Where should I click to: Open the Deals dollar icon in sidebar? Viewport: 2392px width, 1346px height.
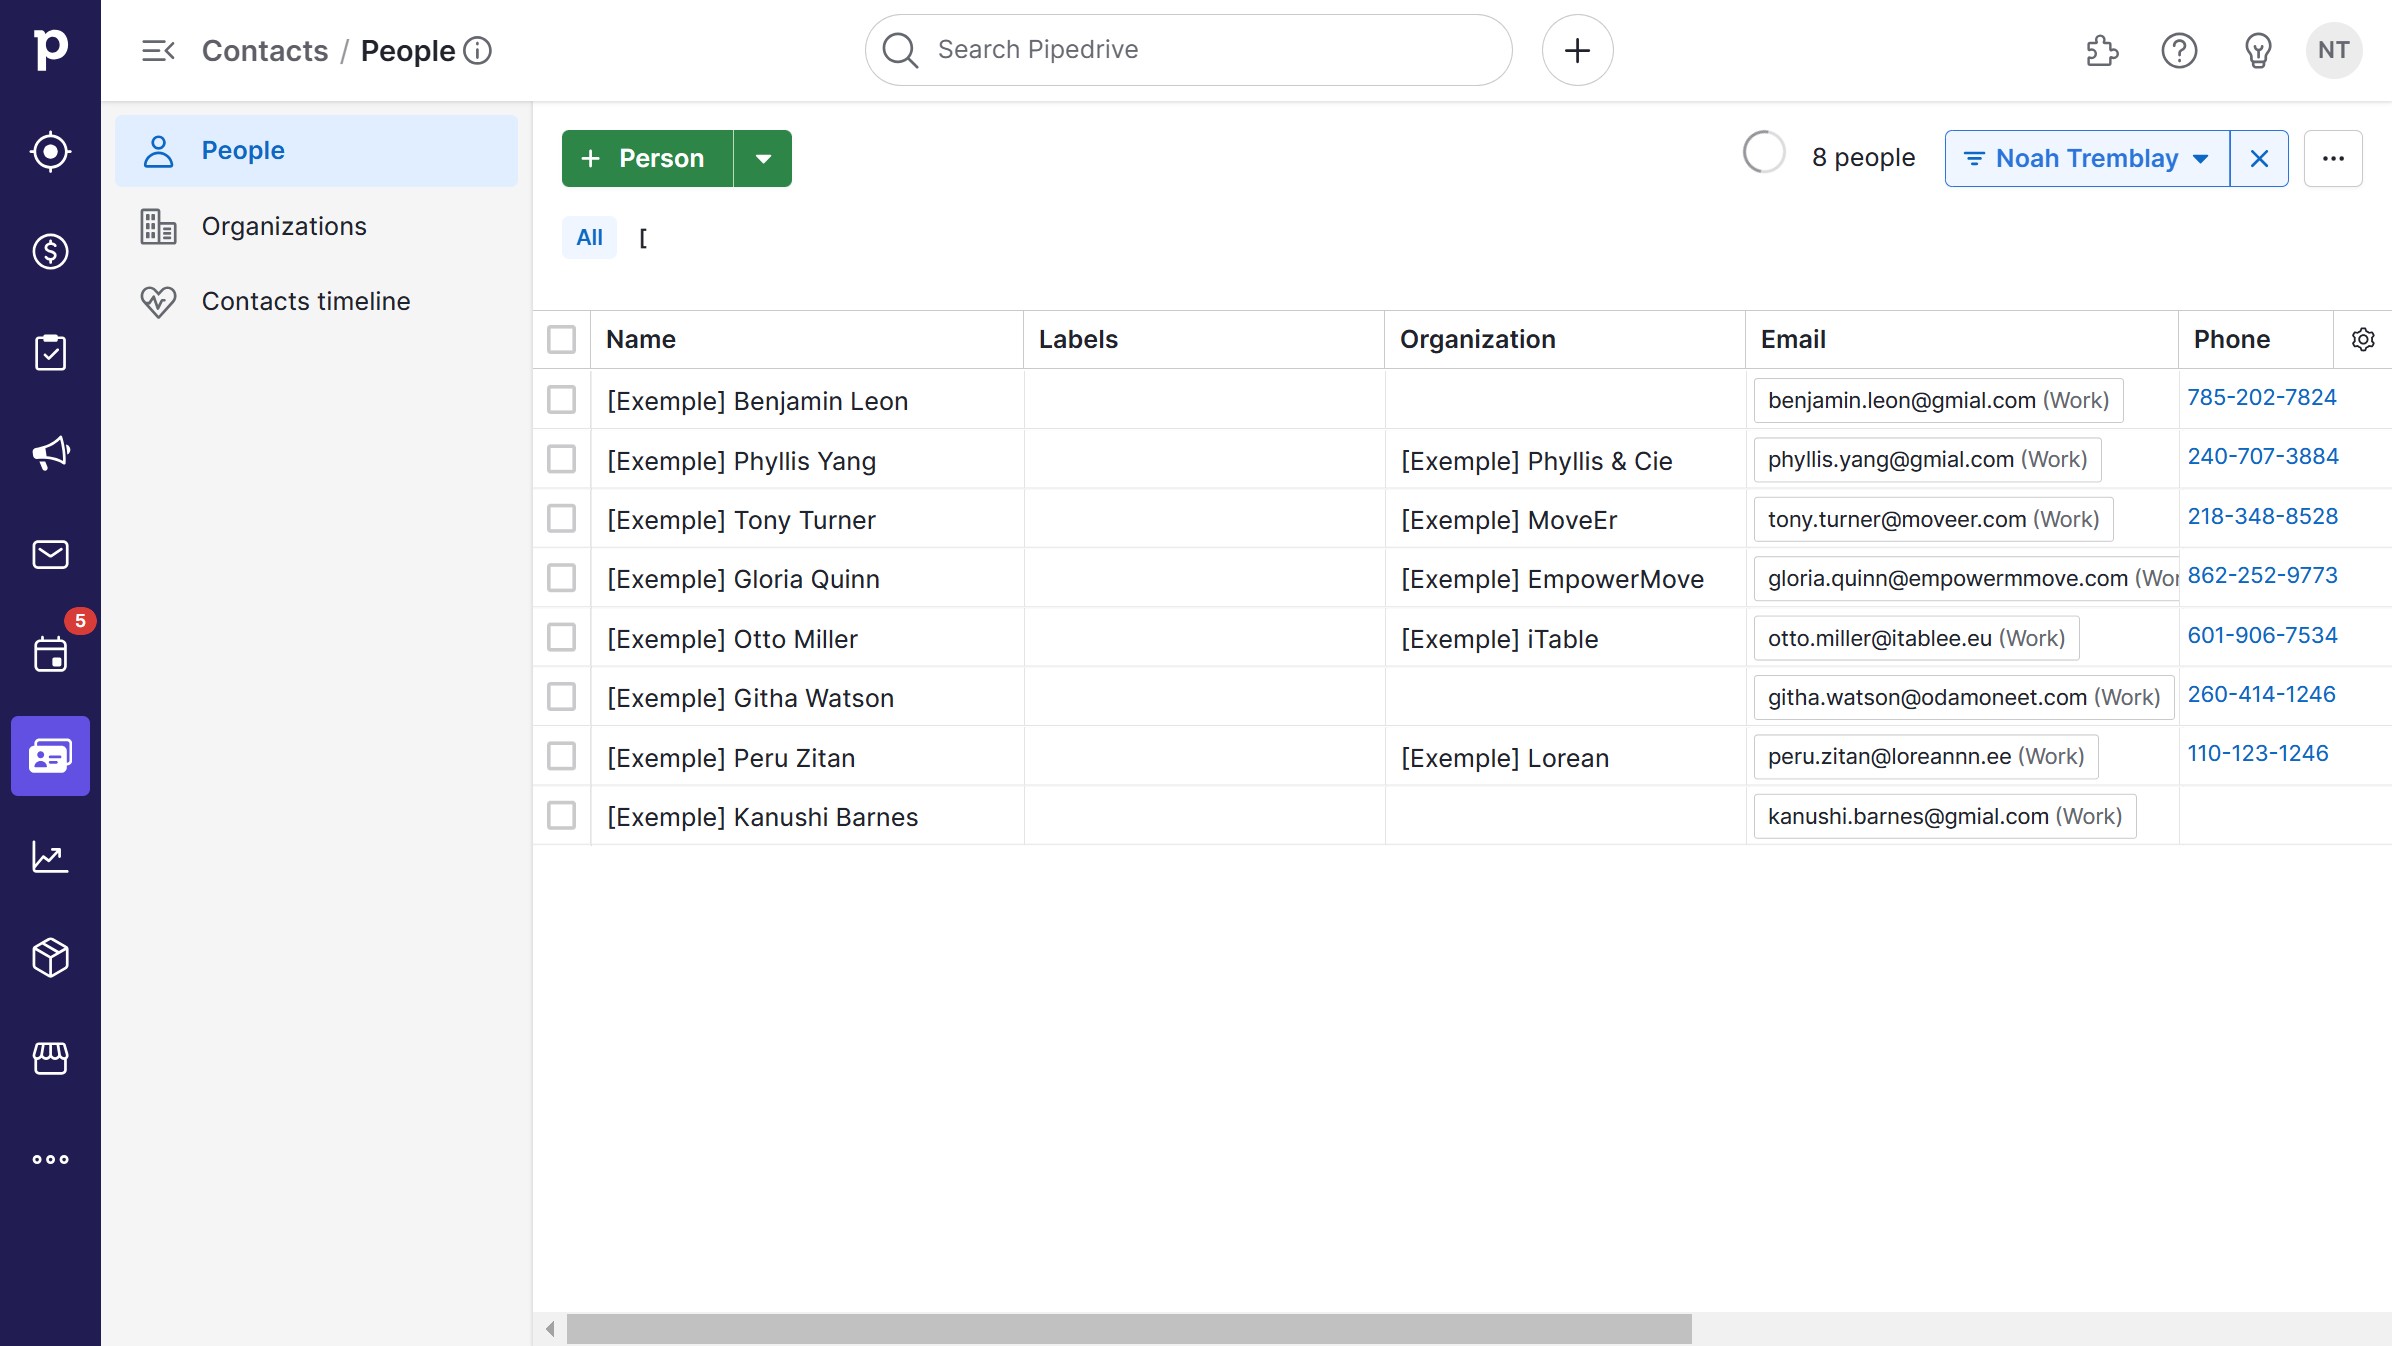click(50, 252)
